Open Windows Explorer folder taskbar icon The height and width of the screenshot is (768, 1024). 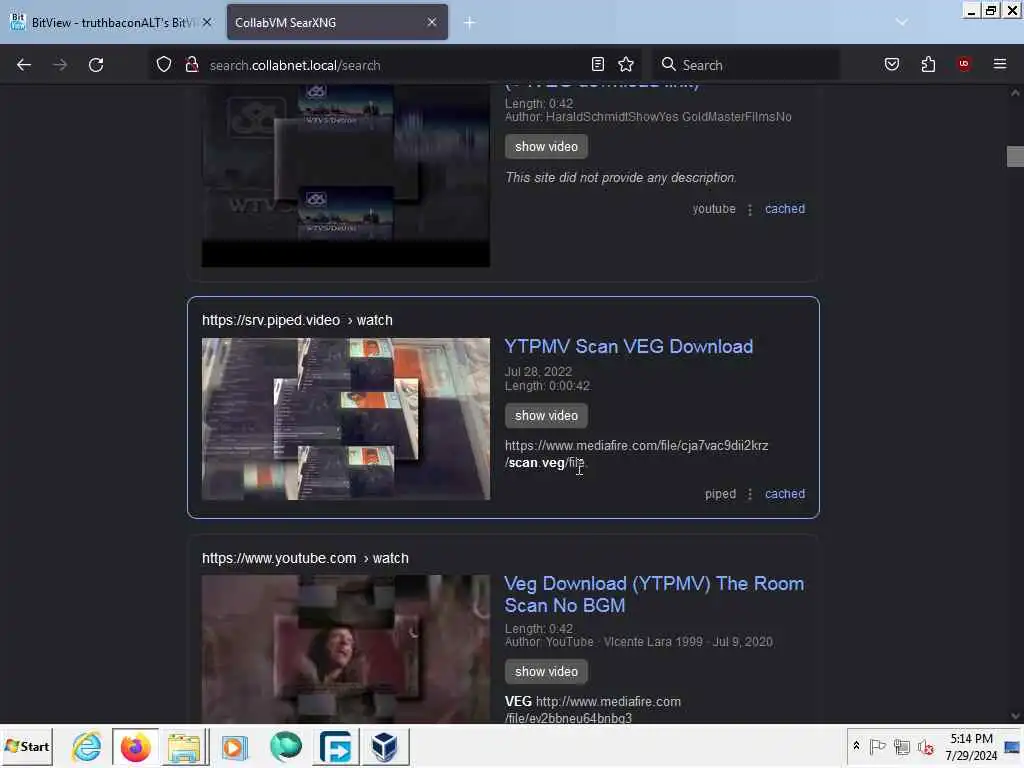pyautogui.click(x=184, y=746)
